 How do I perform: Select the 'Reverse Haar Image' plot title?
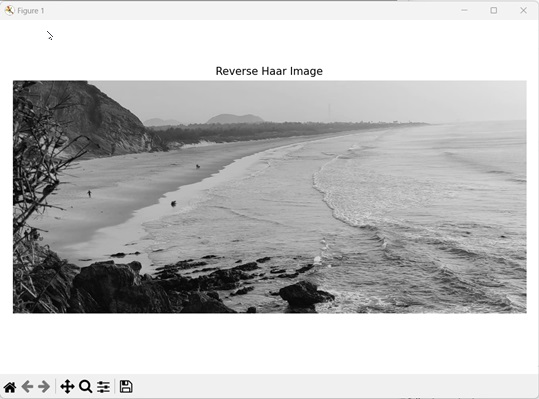(x=269, y=71)
